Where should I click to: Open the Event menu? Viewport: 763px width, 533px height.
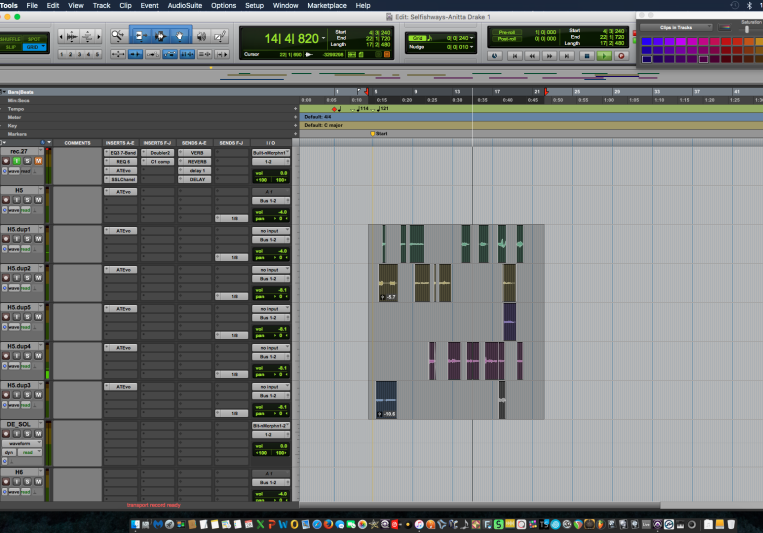(149, 5)
